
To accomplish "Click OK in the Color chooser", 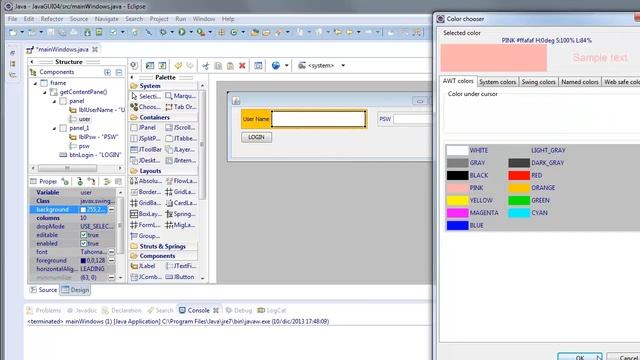I will [580, 357].
